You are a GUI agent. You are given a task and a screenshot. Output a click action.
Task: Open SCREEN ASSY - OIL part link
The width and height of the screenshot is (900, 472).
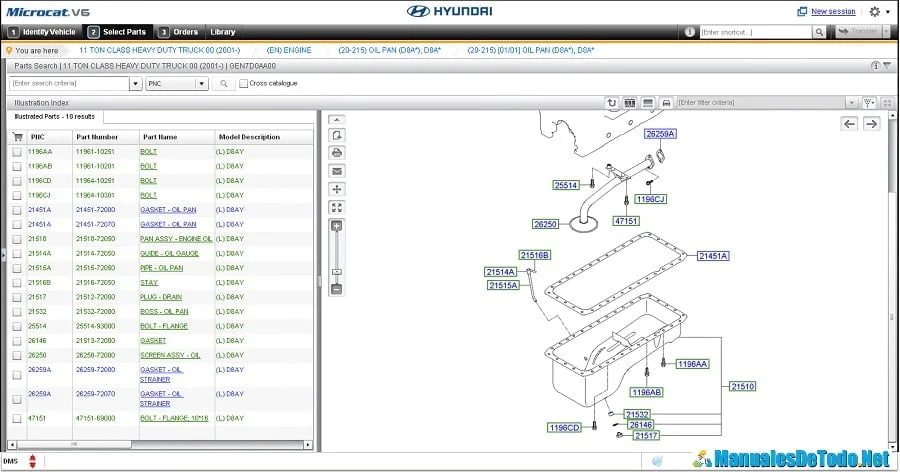(170, 355)
